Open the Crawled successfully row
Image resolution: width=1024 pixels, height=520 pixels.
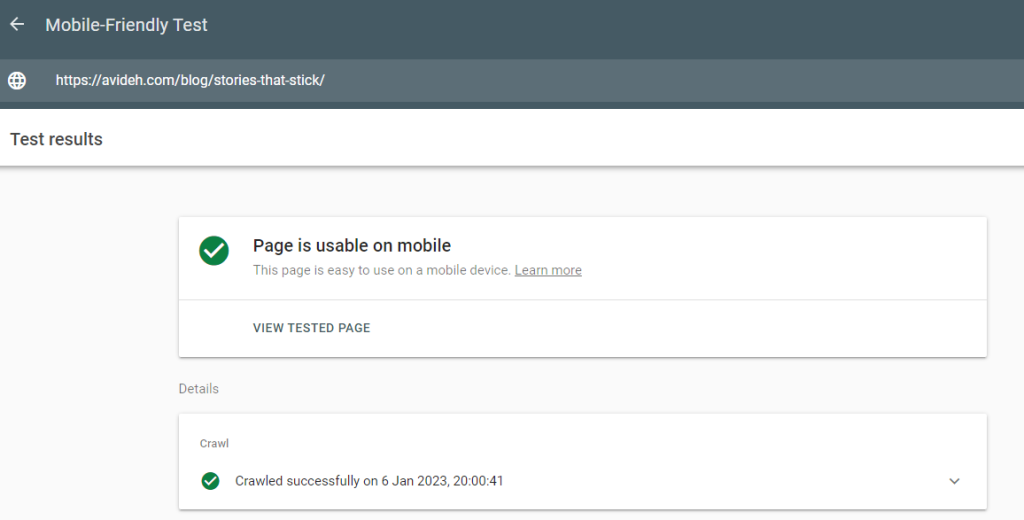pos(583,481)
